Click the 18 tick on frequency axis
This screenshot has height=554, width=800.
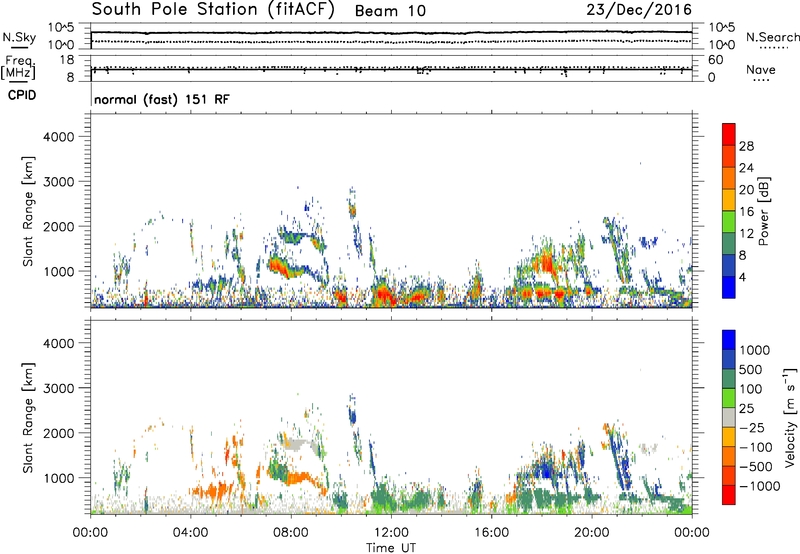coord(67,60)
